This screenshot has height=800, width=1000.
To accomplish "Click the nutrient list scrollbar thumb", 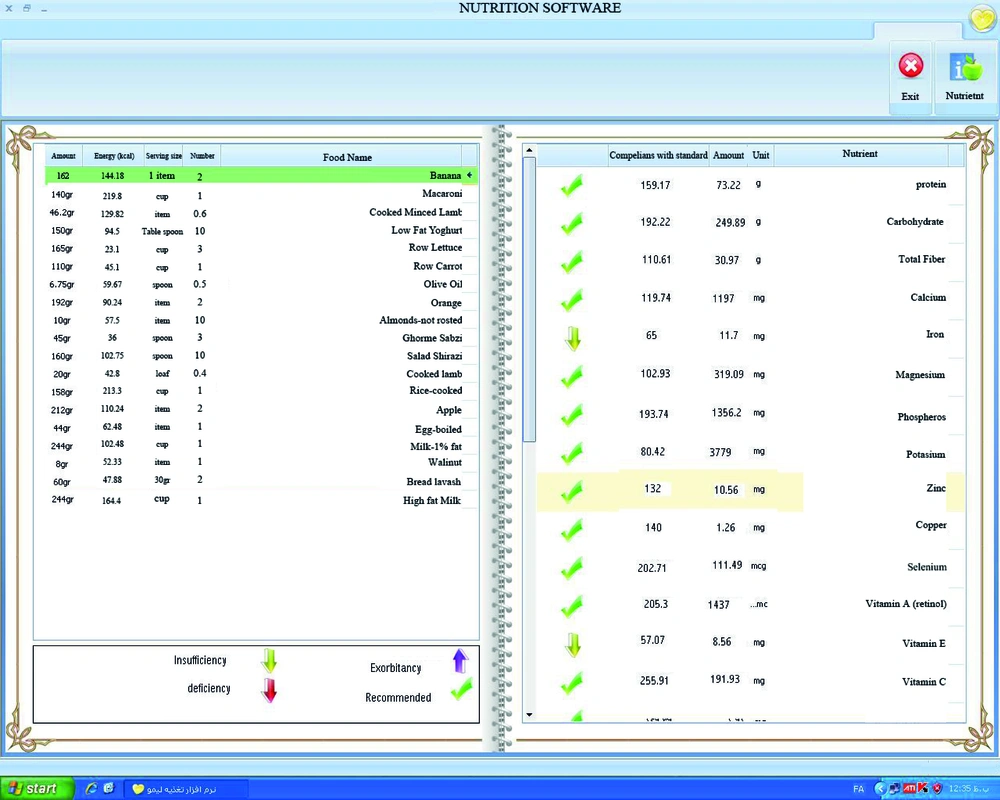I will (529, 300).
